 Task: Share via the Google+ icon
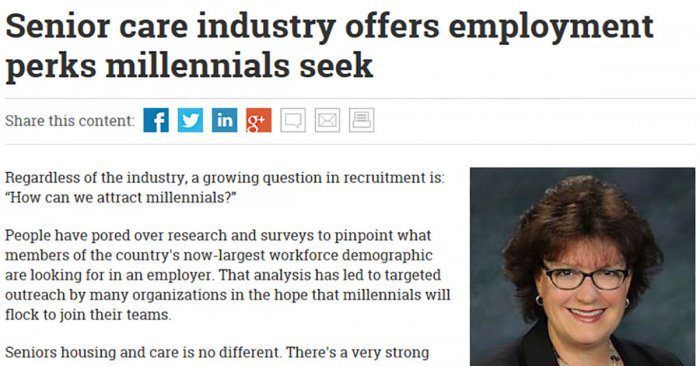click(258, 120)
